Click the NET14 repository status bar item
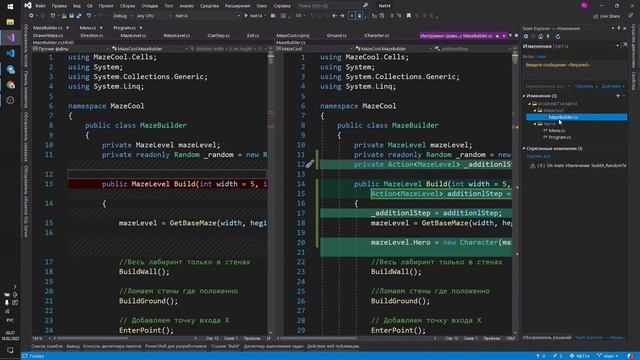The image size is (640, 360). click(579, 356)
